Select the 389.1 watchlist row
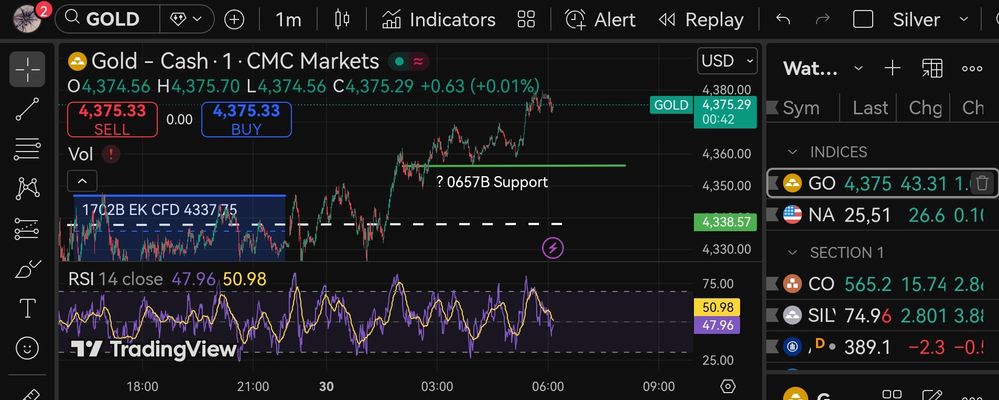The height and width of the screenshot is (400, 999). coord(882,346)
